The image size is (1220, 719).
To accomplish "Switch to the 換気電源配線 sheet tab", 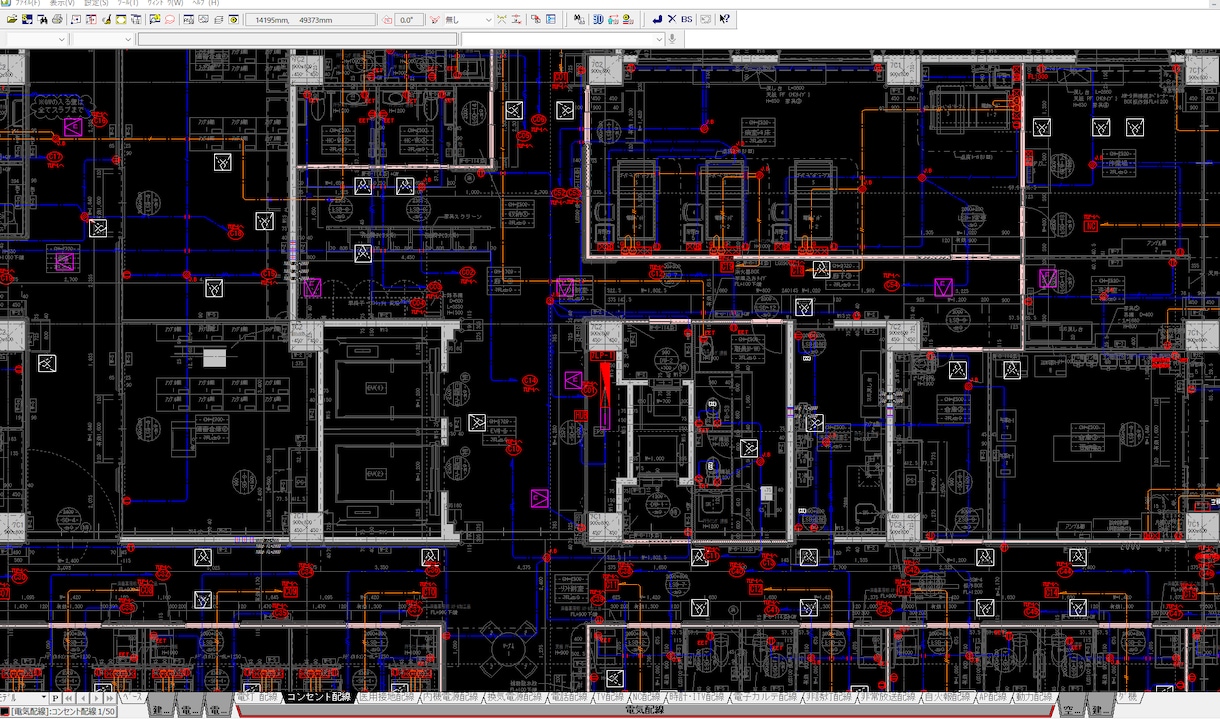I will 514,697.
